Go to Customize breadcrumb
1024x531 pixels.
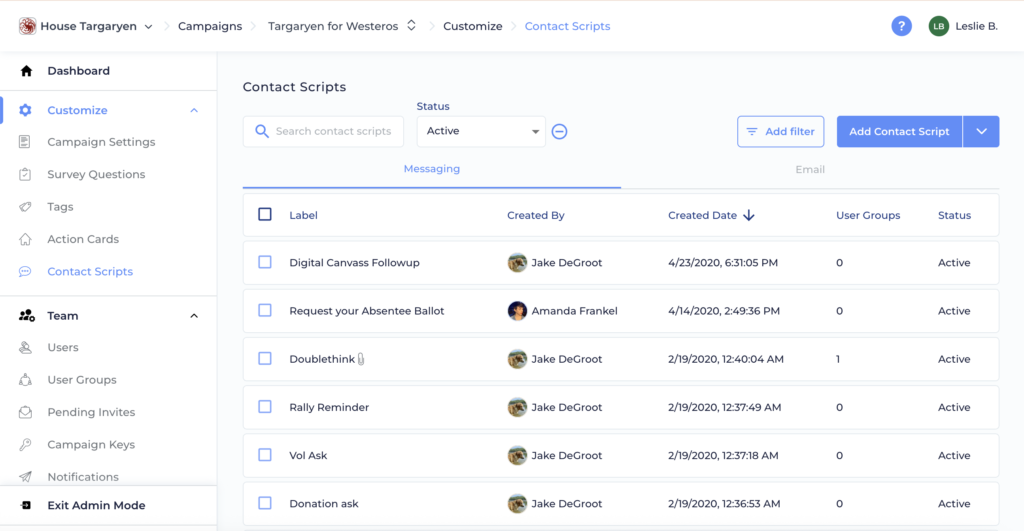473,26
